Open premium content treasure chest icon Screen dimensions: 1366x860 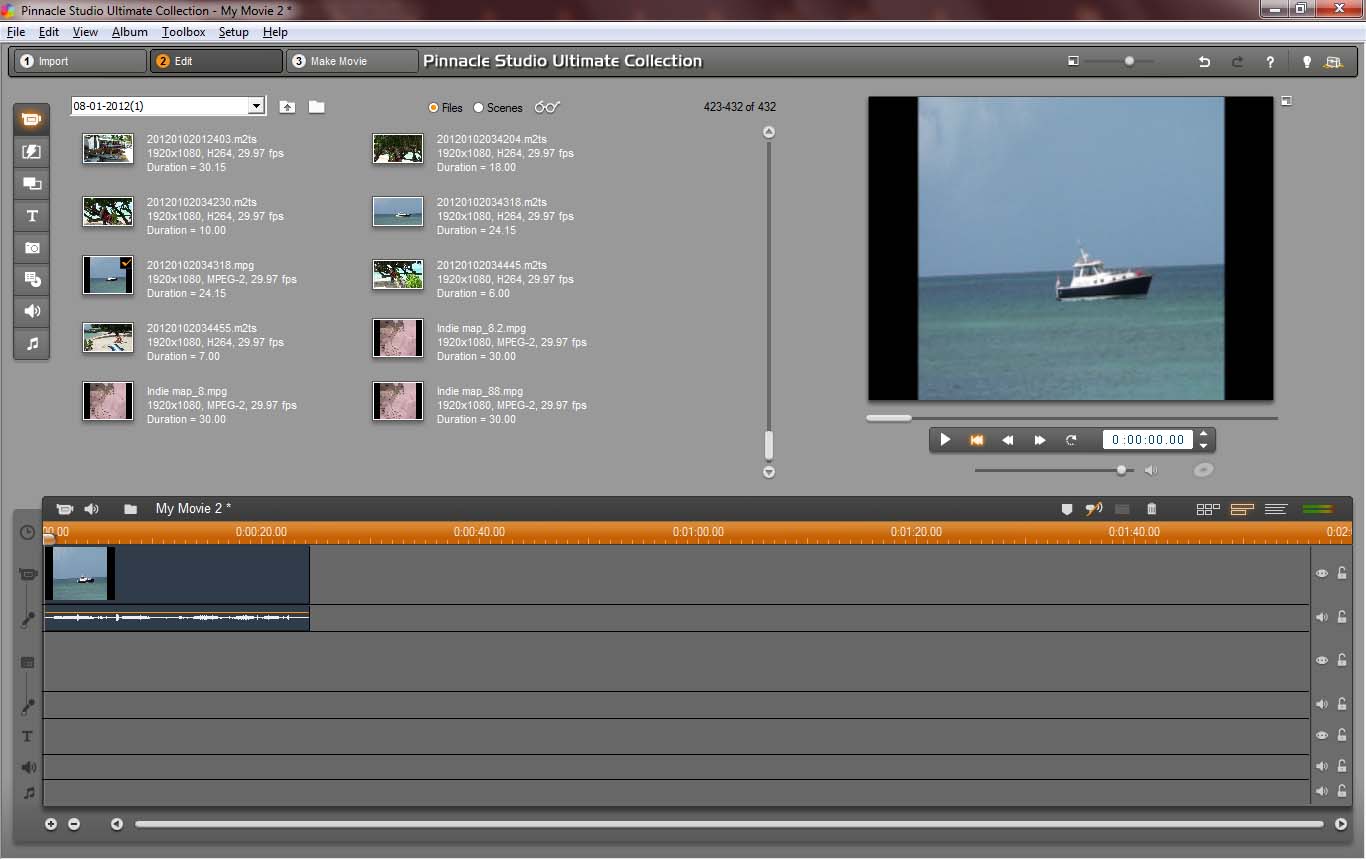point(1333,62)
